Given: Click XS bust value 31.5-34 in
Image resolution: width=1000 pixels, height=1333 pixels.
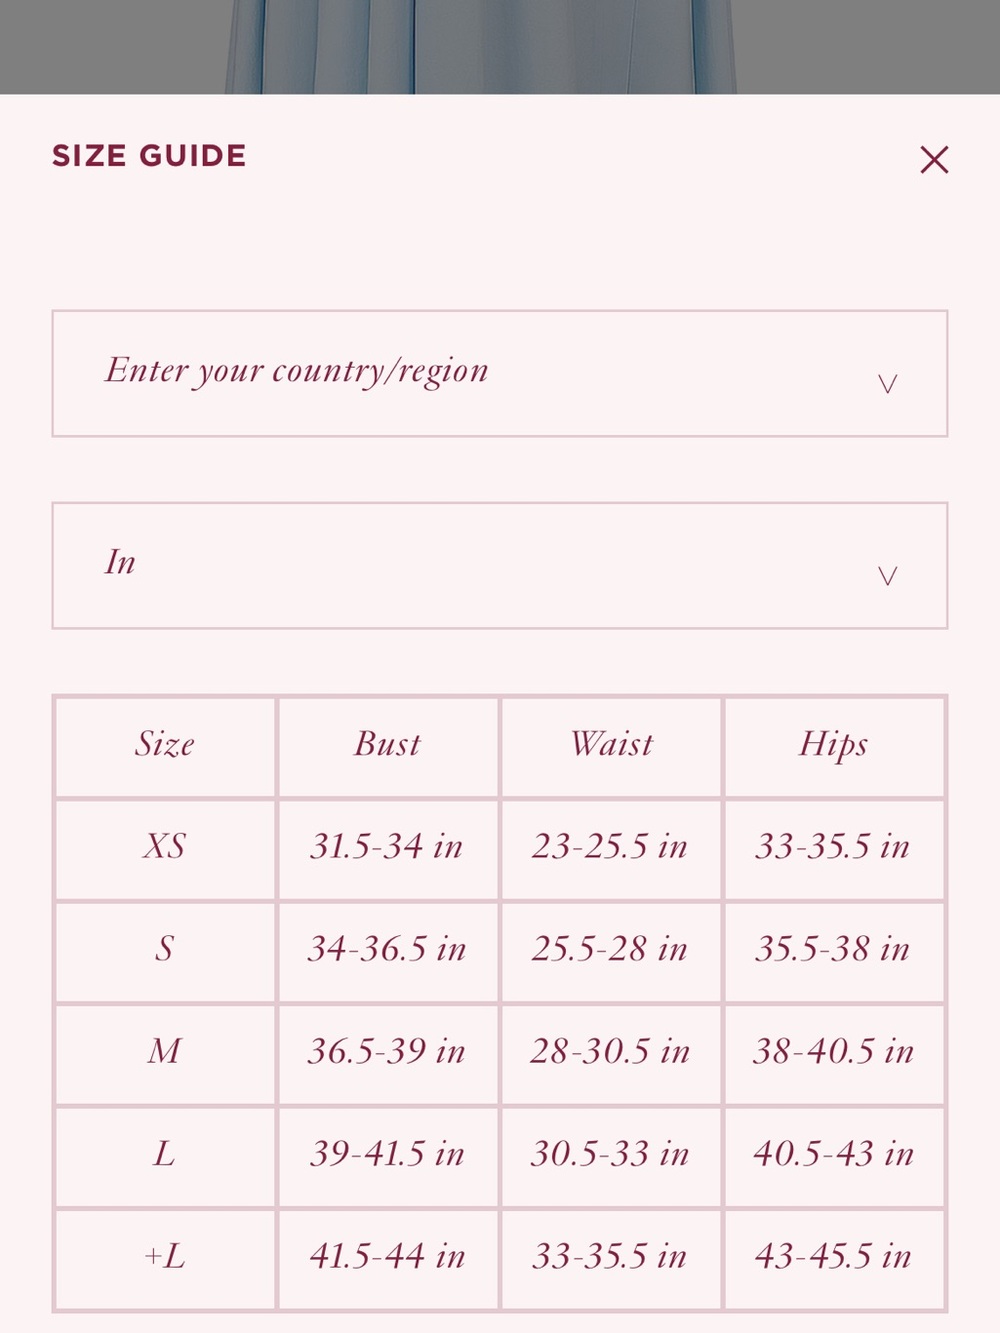Looking at the screenshot, I should coord(386,847).
